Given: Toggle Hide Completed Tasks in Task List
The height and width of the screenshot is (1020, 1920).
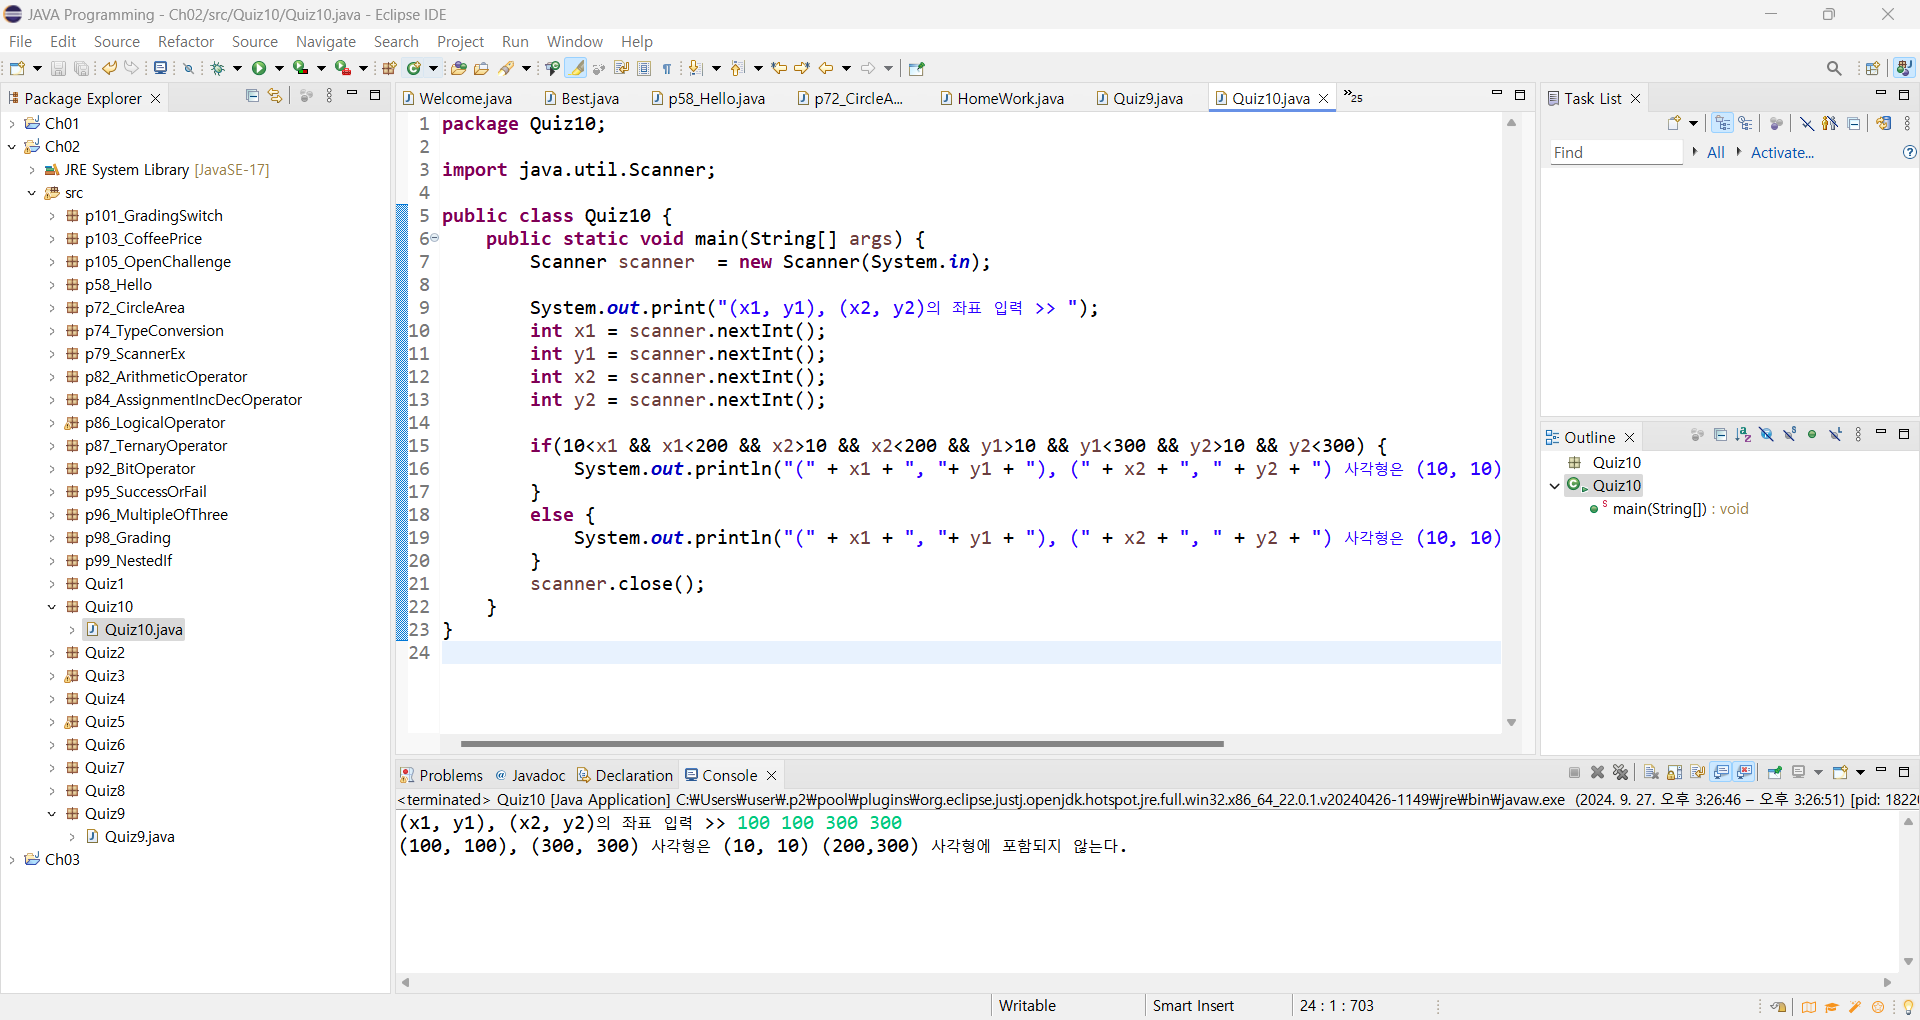Looking at the screenshot, I should tap(1807, 123).
